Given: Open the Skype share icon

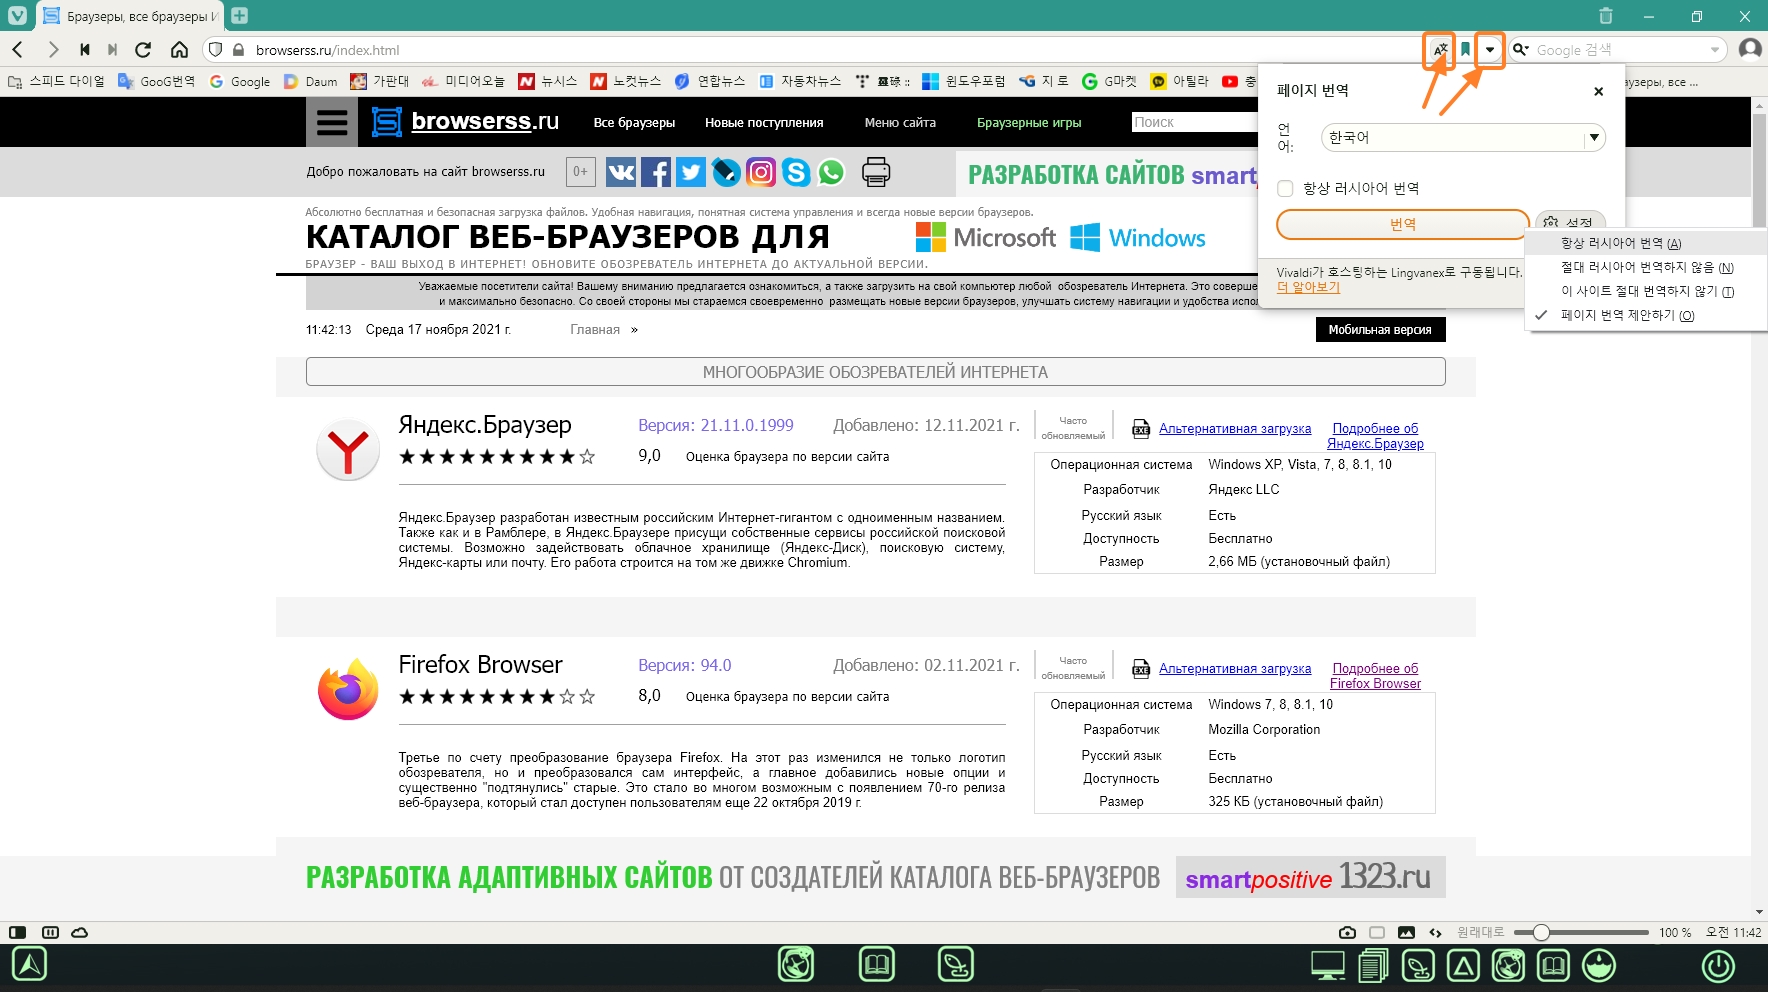Looking at the screenshot, I should pos(796,172).
